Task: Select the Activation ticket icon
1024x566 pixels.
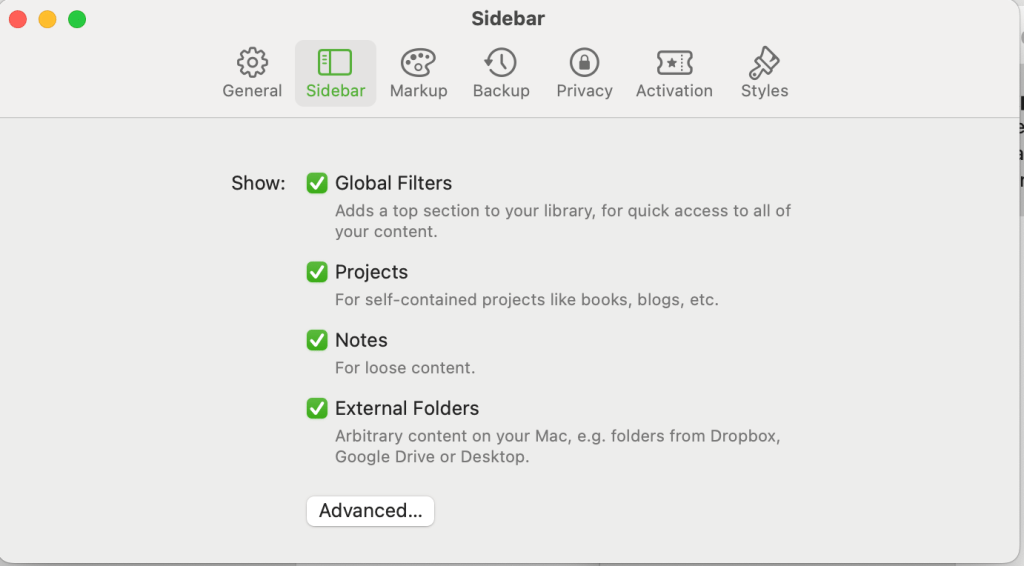Action: pos(674,62)
